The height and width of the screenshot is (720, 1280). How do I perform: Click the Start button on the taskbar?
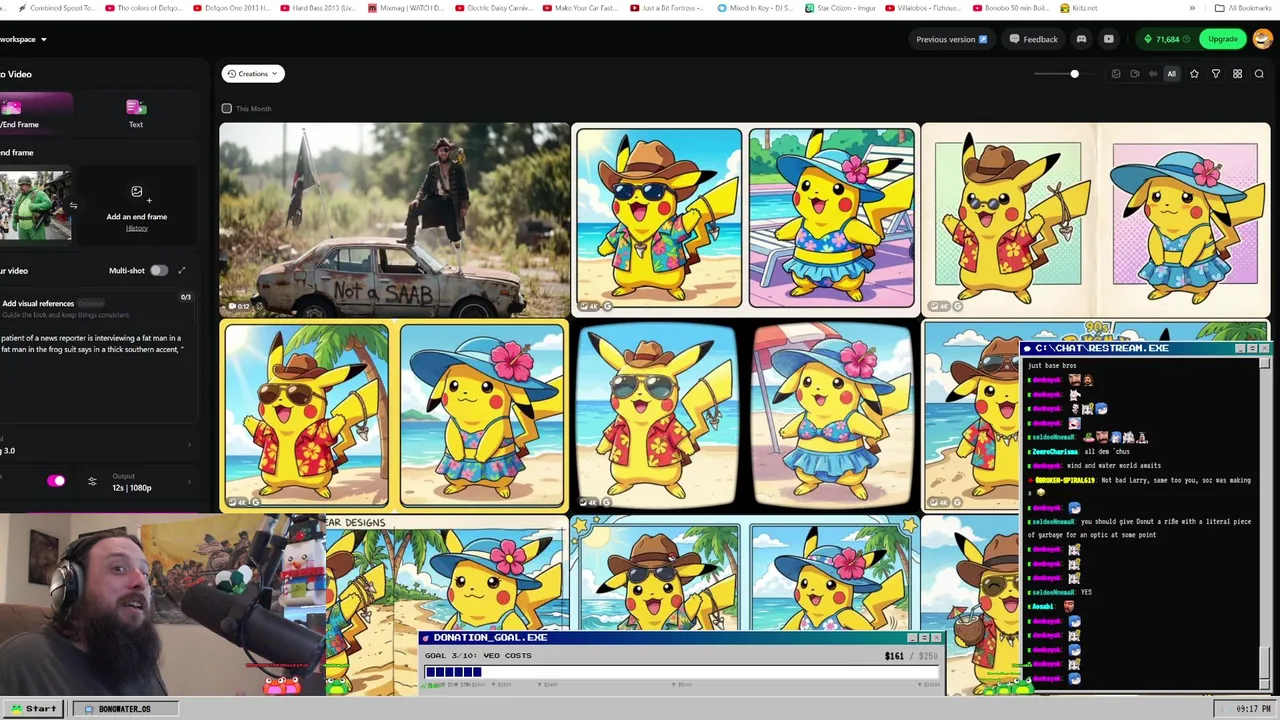tap(34, 709)
